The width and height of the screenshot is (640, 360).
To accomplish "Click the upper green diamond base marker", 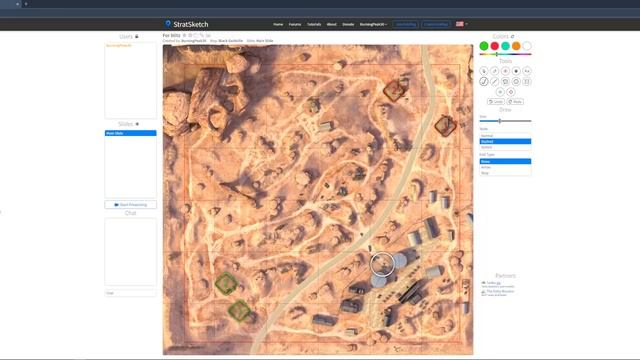I will pos(226,283).
